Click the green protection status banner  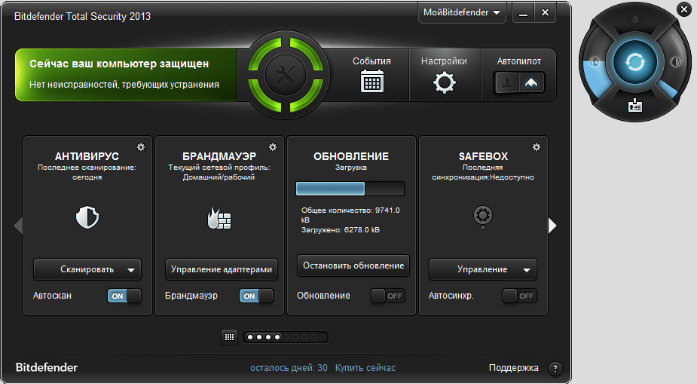pyautogui.click(x=126, y=75)
